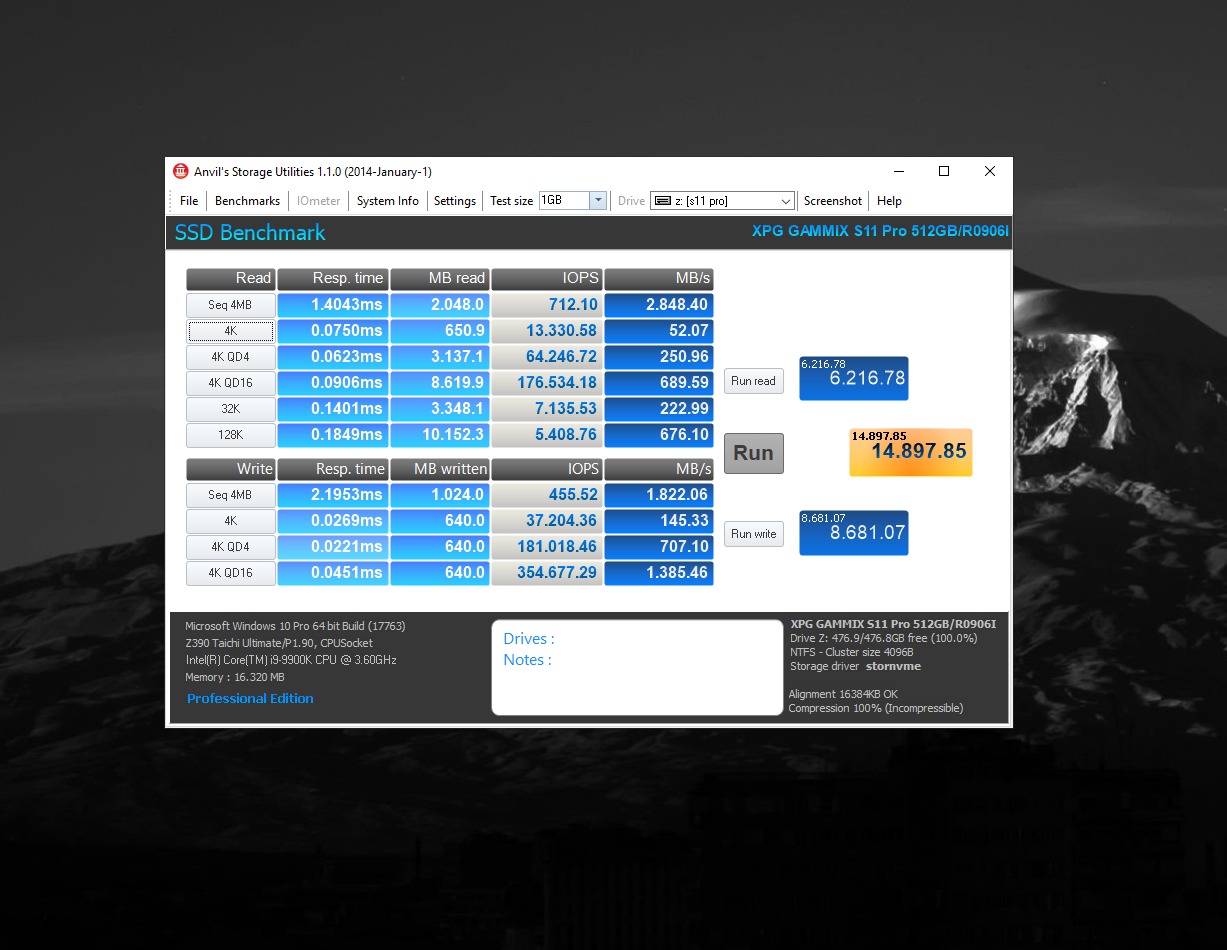Click the MB read column header

tap(439, 279)
